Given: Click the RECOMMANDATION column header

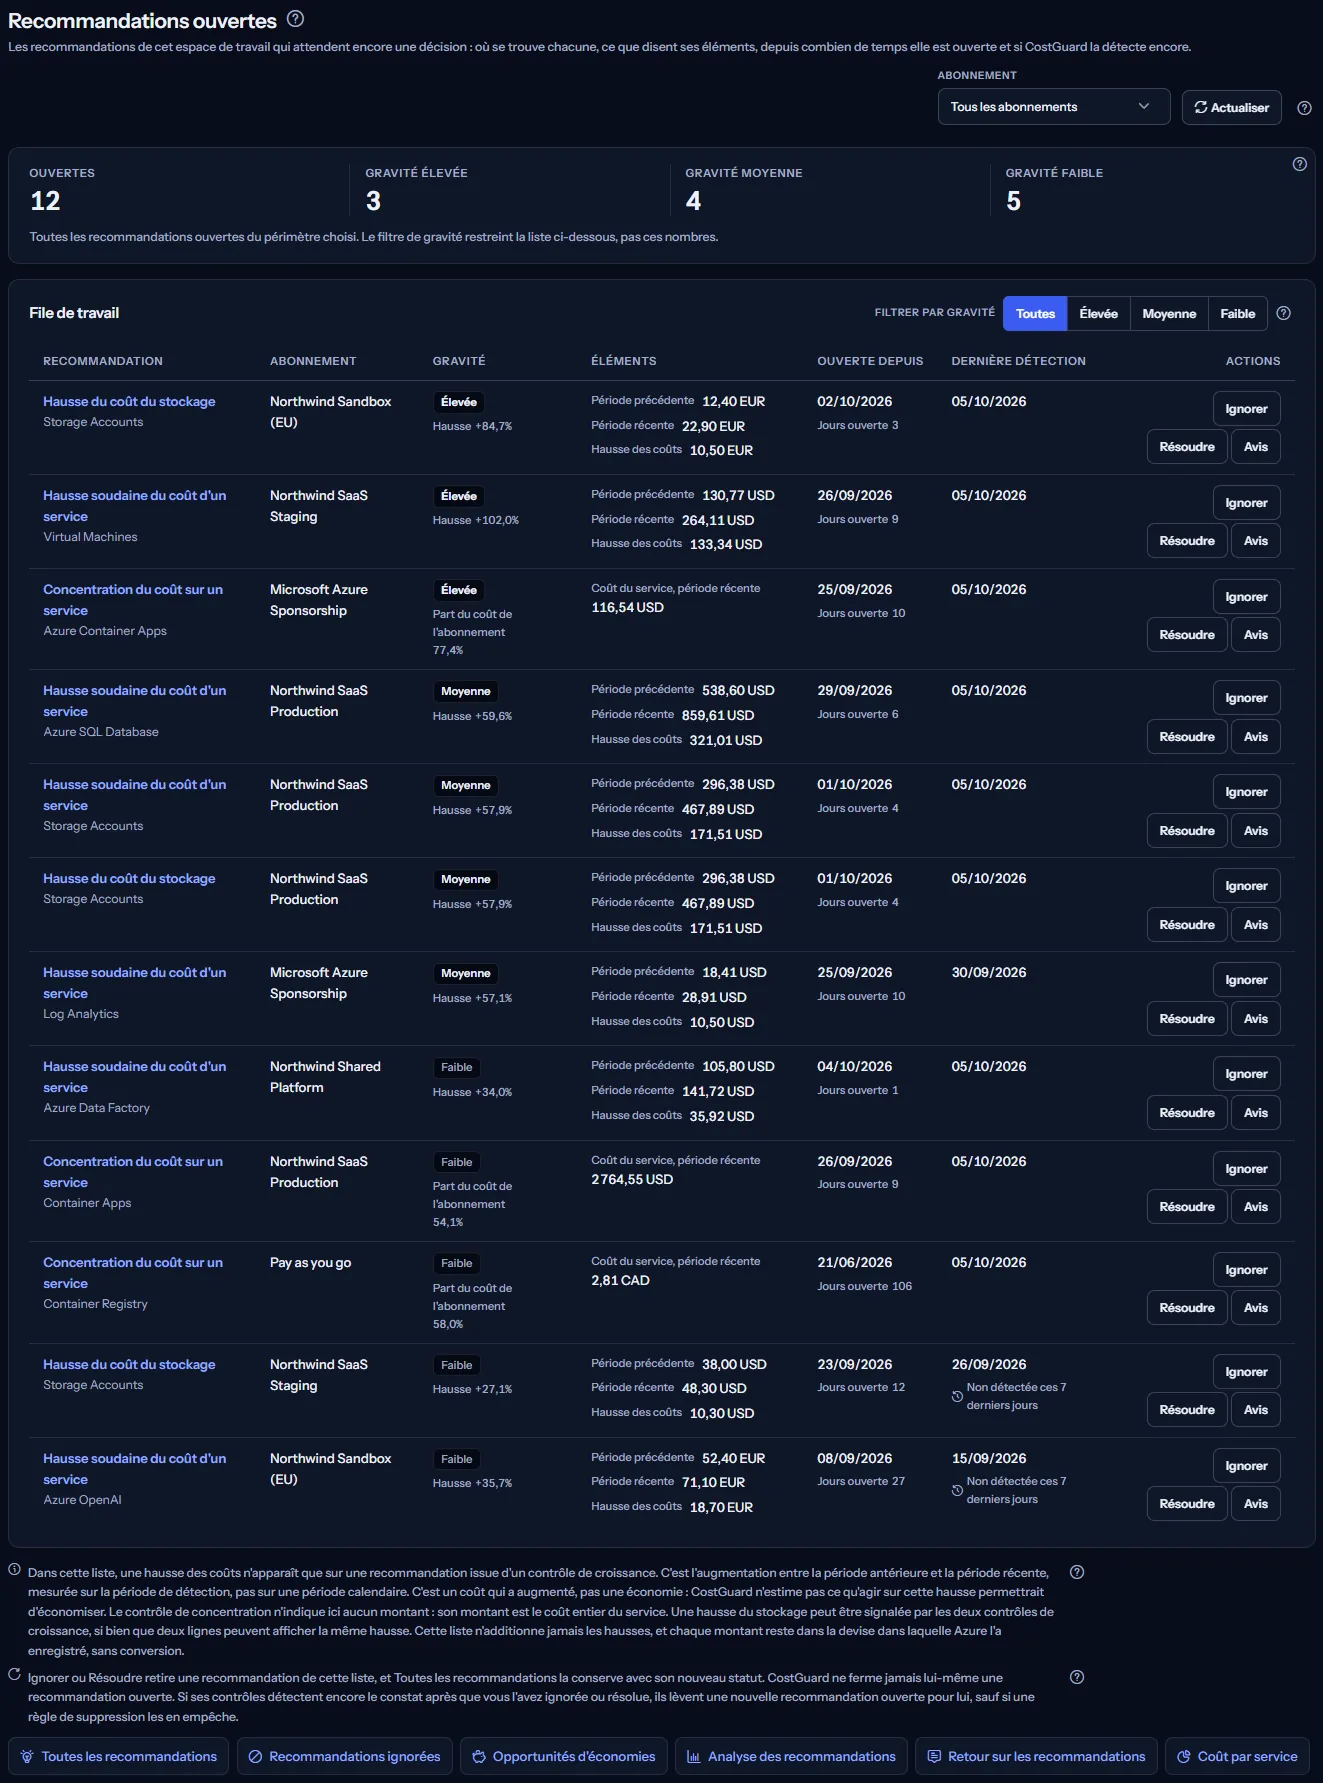Looking at the screenshot, I should tap(103, 361).
